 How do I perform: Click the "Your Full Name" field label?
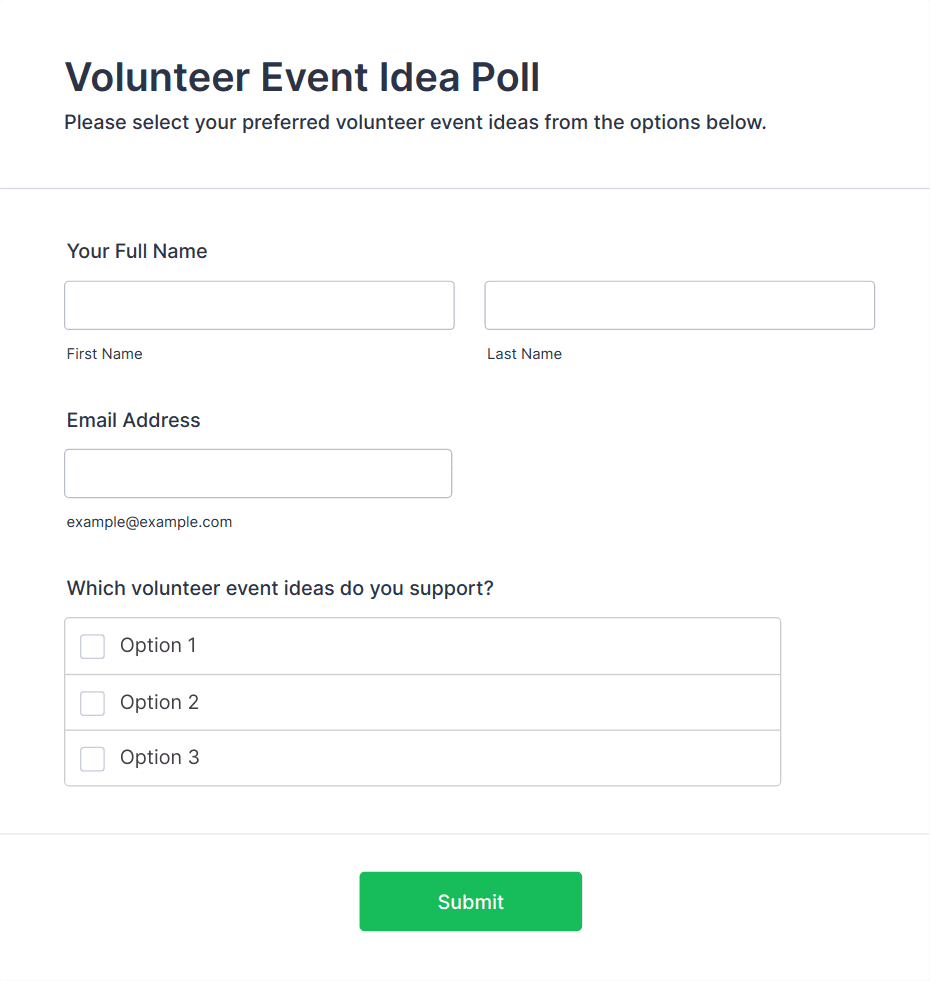tap(137, 251)
